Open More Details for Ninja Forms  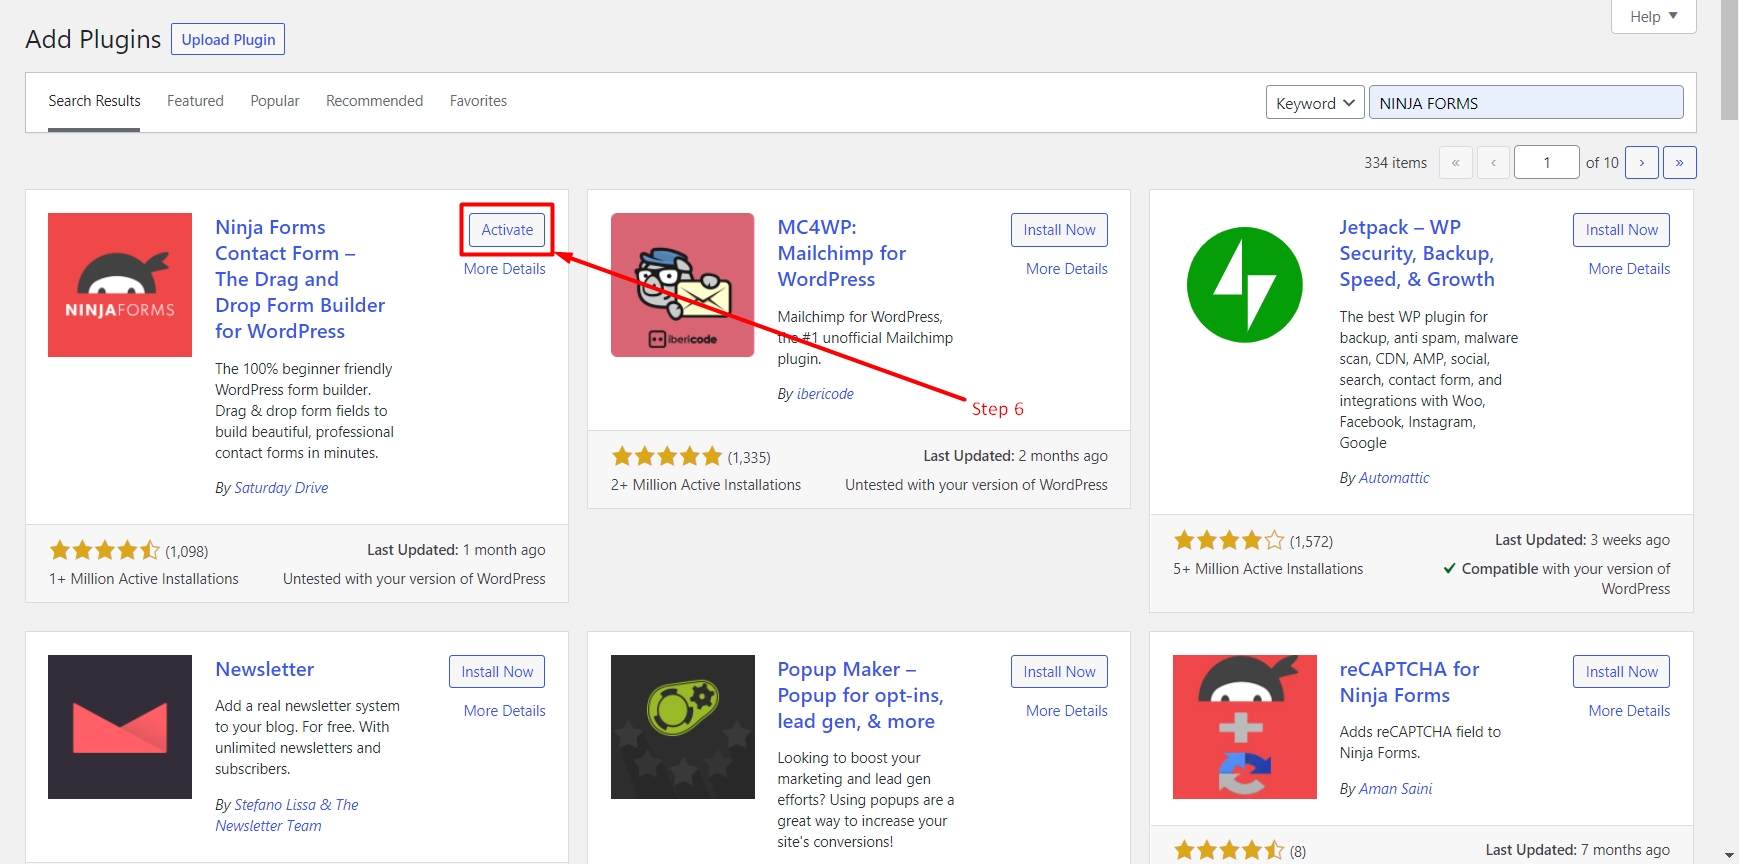(504, 269)
